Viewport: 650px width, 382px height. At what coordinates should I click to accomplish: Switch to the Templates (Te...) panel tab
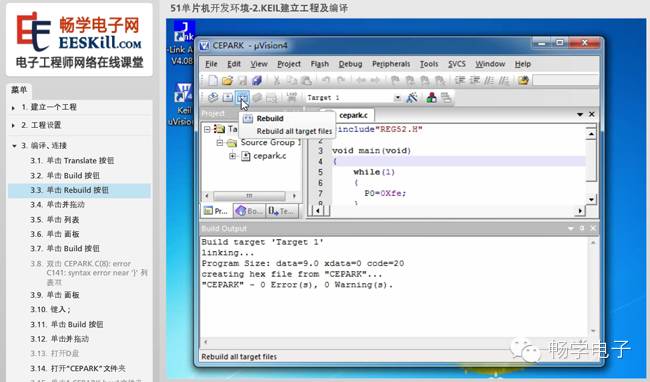[282, 211]
